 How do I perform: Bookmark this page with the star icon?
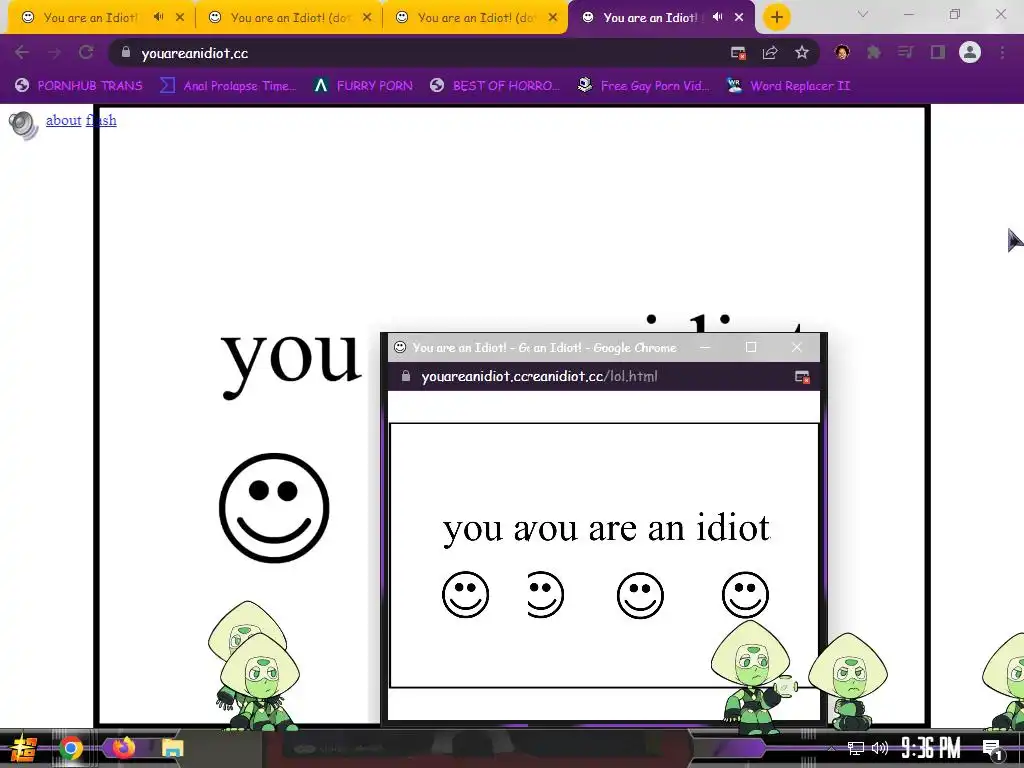[x=802, y=52]
